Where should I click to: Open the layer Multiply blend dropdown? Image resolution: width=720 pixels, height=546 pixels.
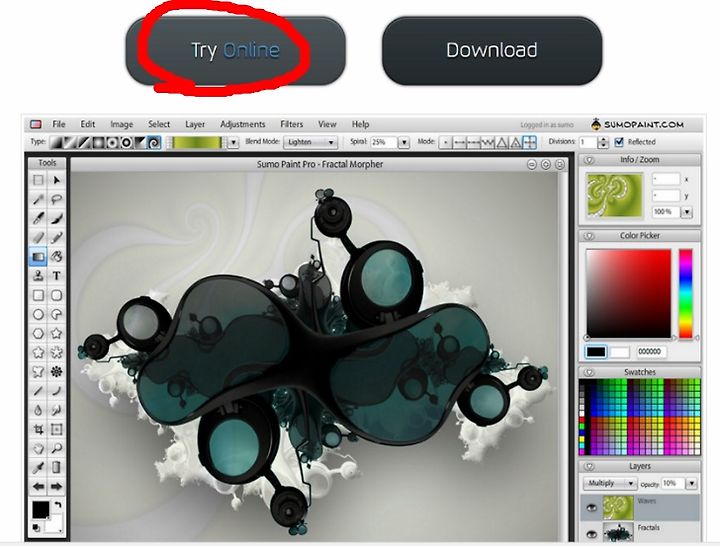click(610, 483)
